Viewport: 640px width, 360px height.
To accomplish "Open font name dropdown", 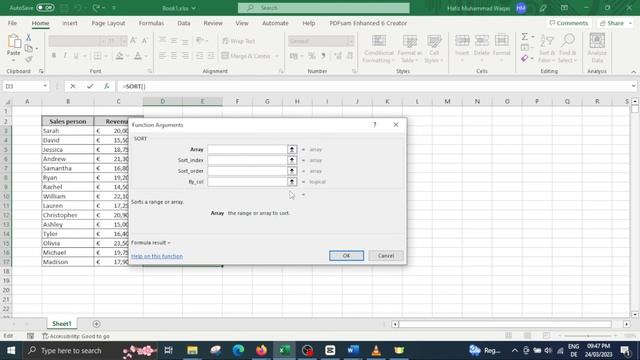I will pyautogui.click(x=102, y=41).
